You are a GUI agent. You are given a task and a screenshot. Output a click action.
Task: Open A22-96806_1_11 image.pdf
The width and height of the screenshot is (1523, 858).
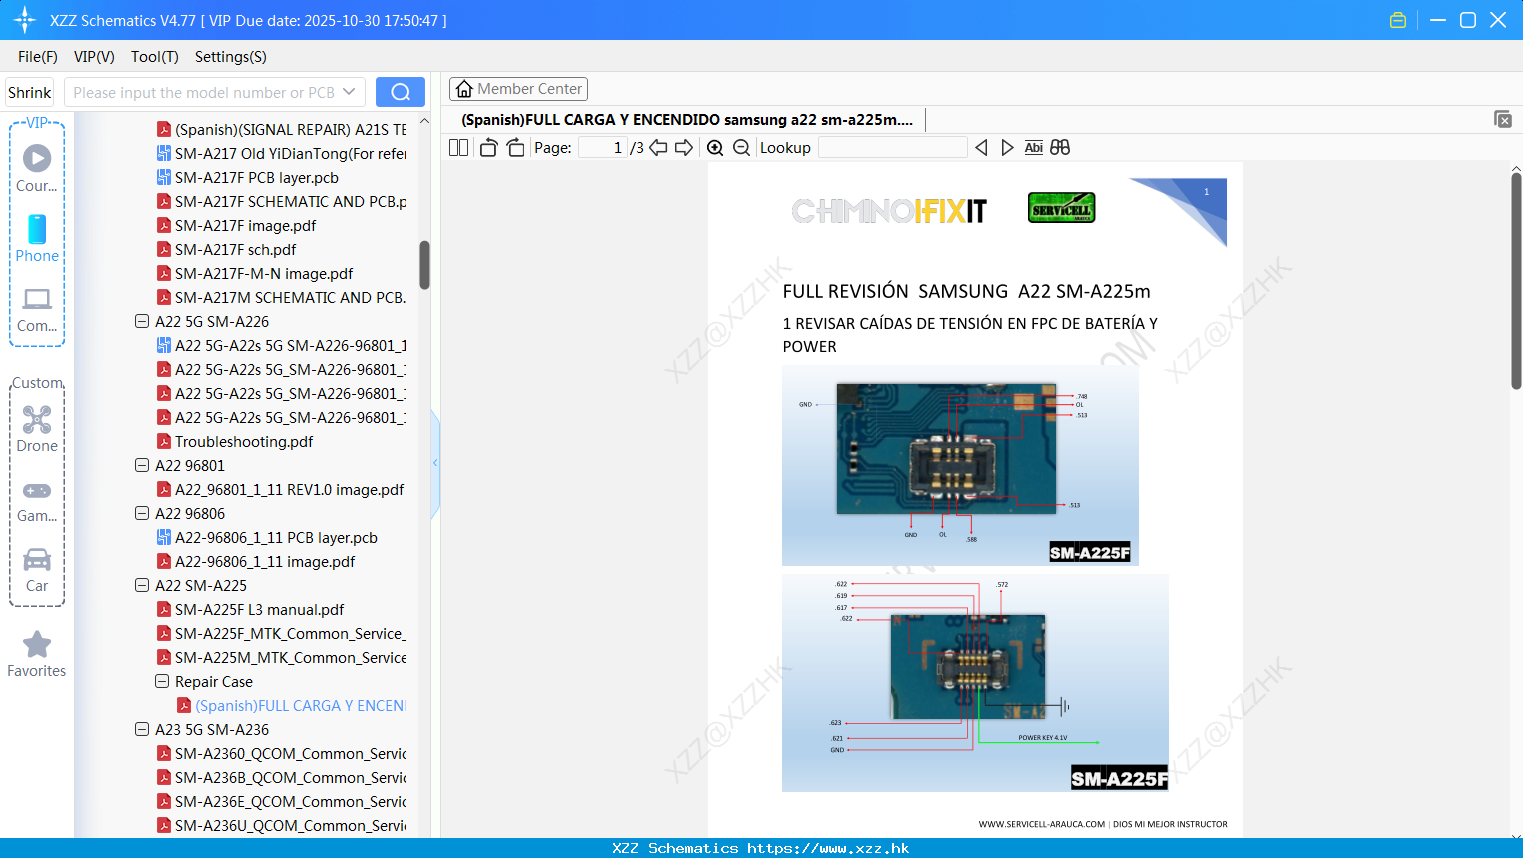click(x=265, y=561)
